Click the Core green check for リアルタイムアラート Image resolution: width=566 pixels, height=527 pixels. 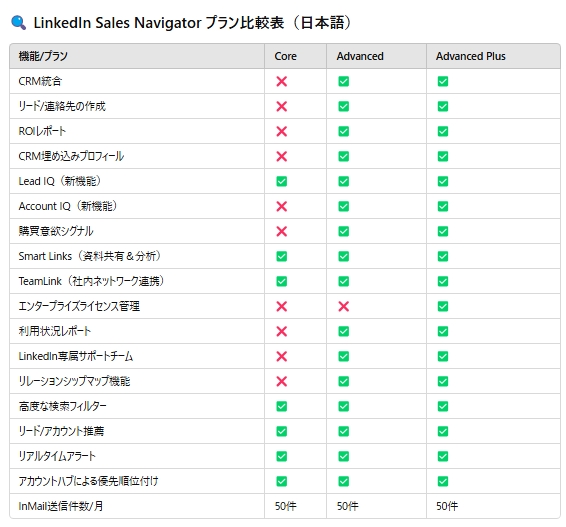(282, 456)
